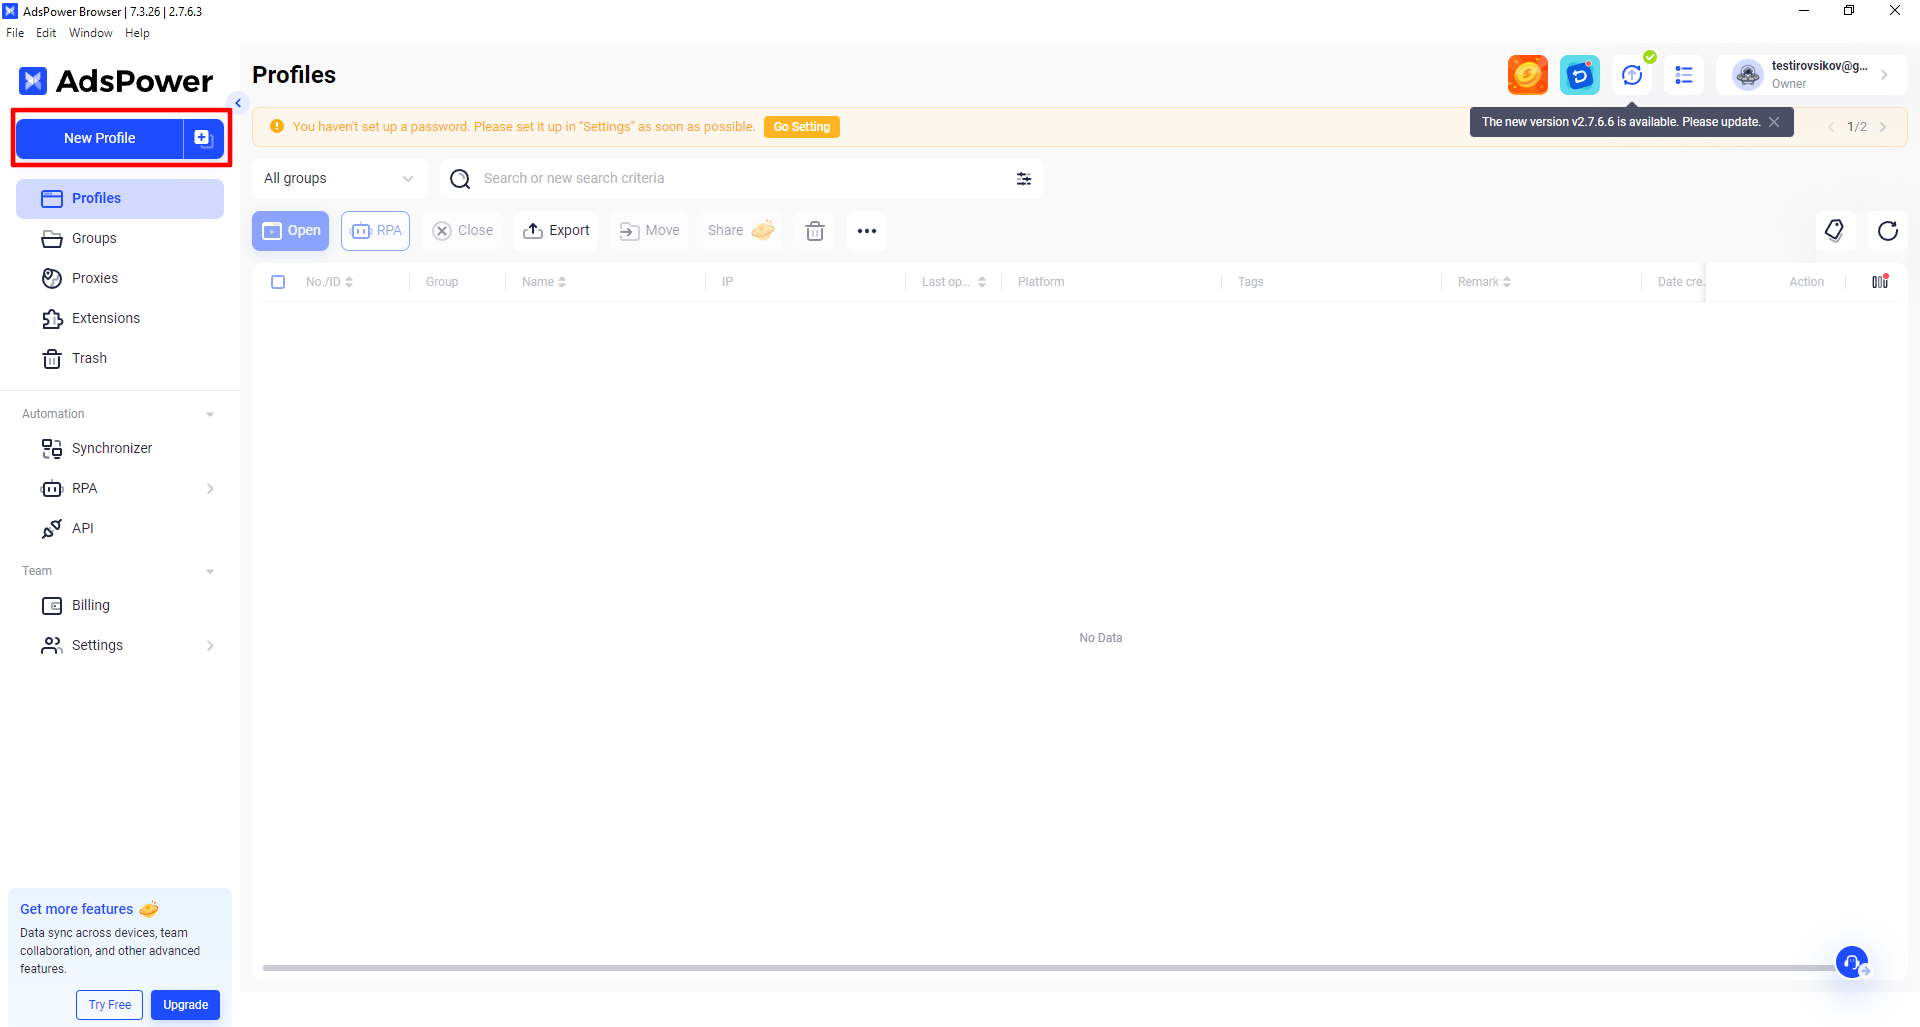Image resolution: width=1920 pixels, height=1027 pixels.
Task: Click the trash delete icon in toolbar
Action: [x=815, y=231]
